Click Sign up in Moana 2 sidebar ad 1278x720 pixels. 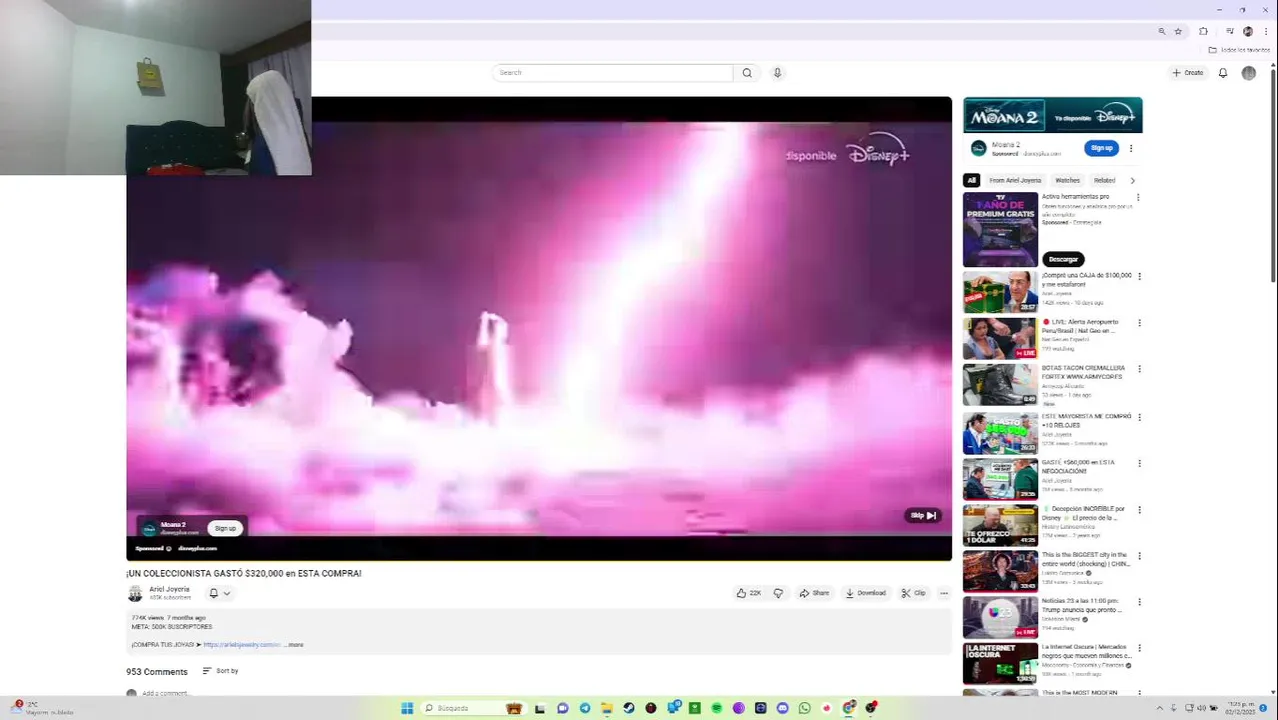click(x=1101, y=148)
